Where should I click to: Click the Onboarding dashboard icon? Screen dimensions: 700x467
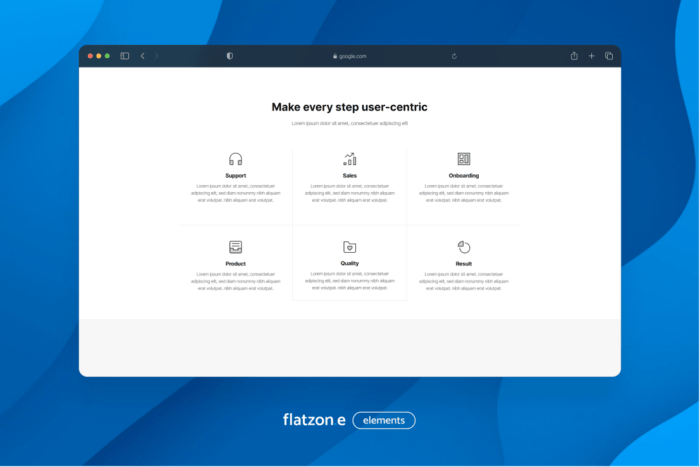pyautogui.click(x=464, y=159)
